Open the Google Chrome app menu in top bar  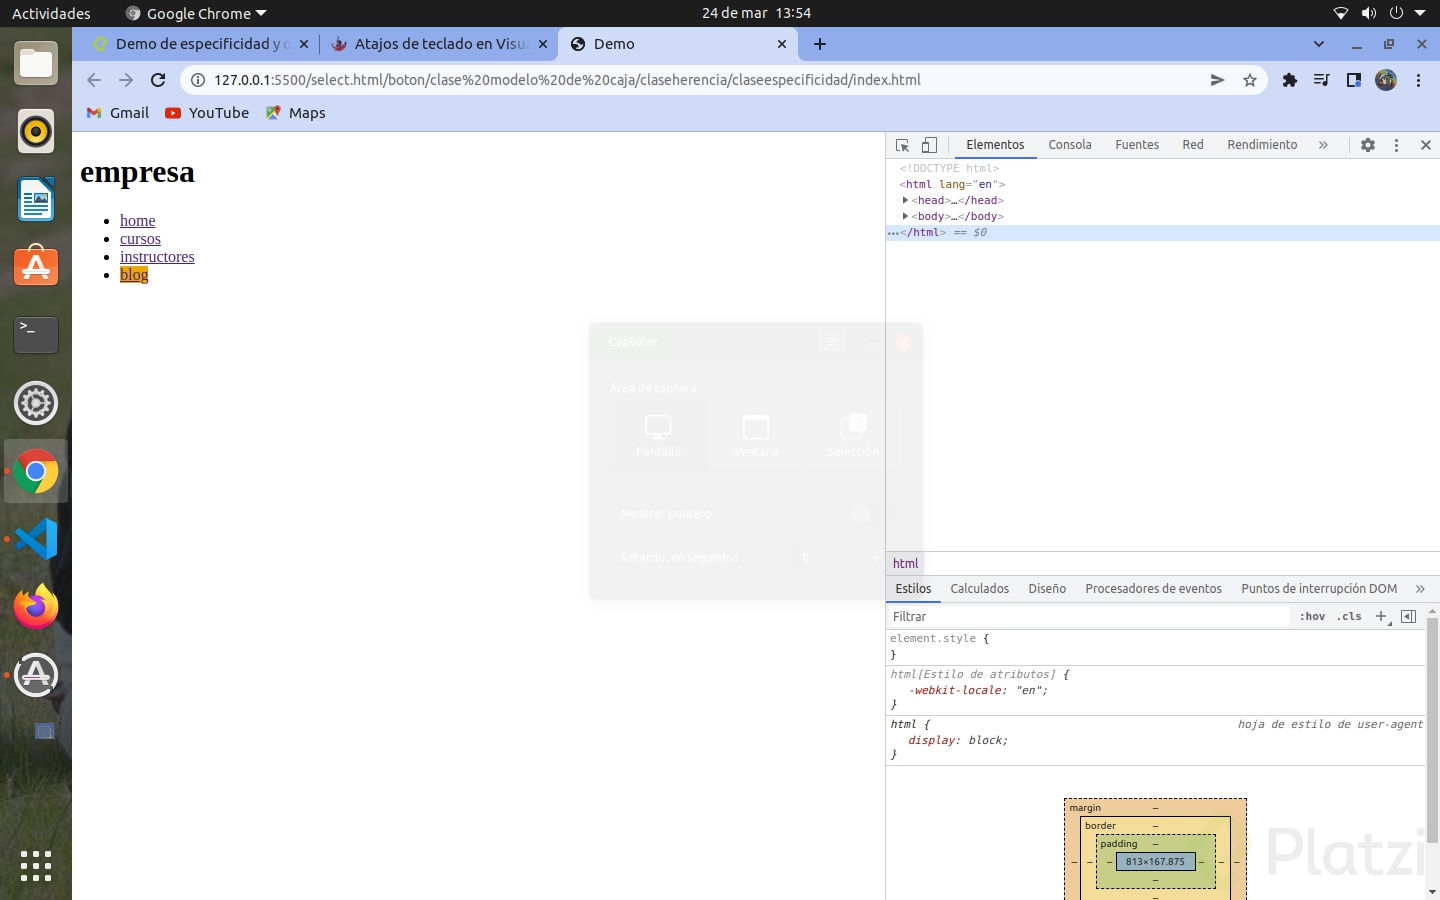197,13
